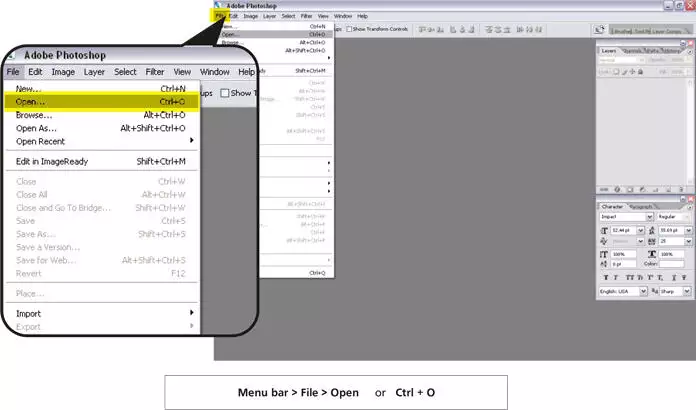Switch to the Paragraph tab
This screenshot has width=696, height=410.
[x=641, y=207]
